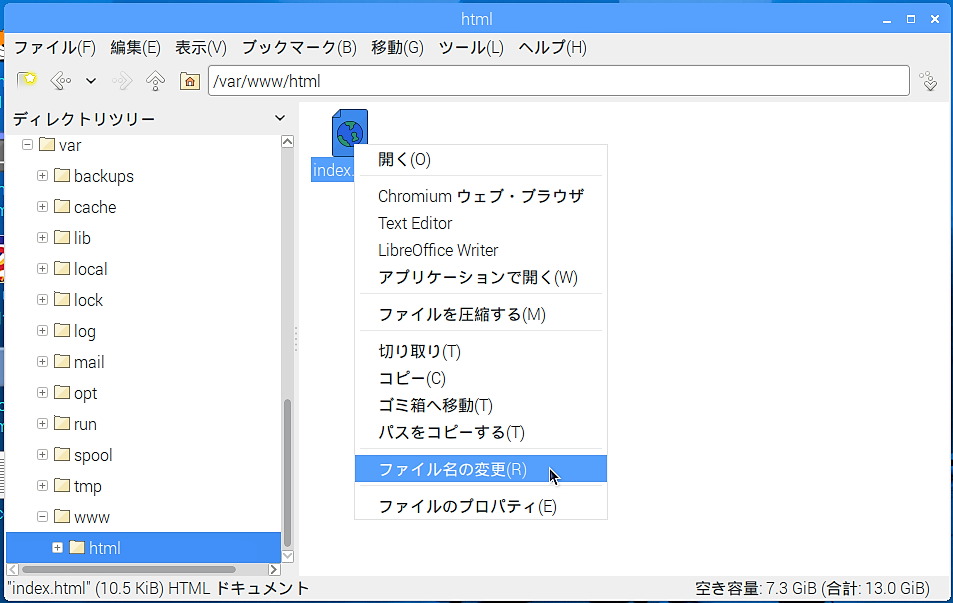Select the log folder in tree
The width and height of the screenshot is (953, 603).
point(75,331)
